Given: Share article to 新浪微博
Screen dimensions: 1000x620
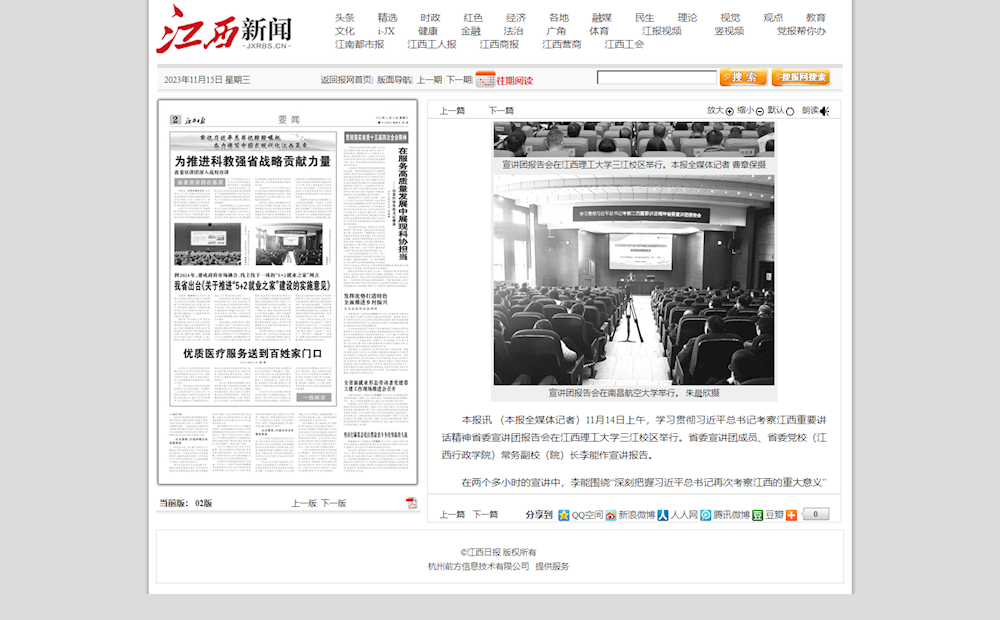Looking at the screenshot, I should [611, 515].
